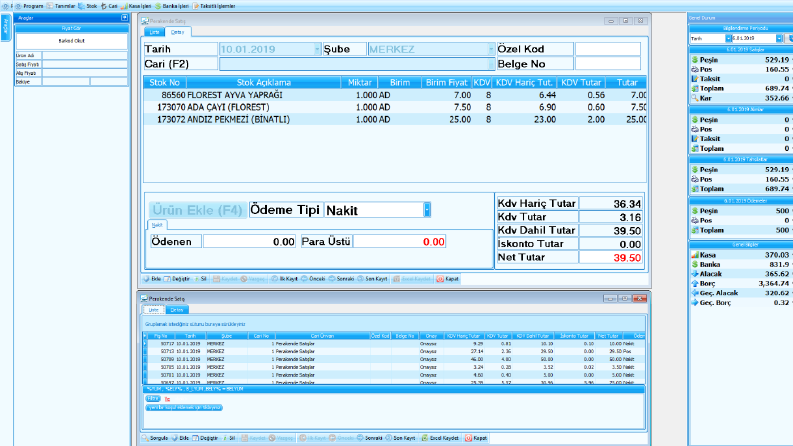Viewport: 793px width, 446px height.
Task: Click the Filtre button in lower window
Action: tap(153, 399)
